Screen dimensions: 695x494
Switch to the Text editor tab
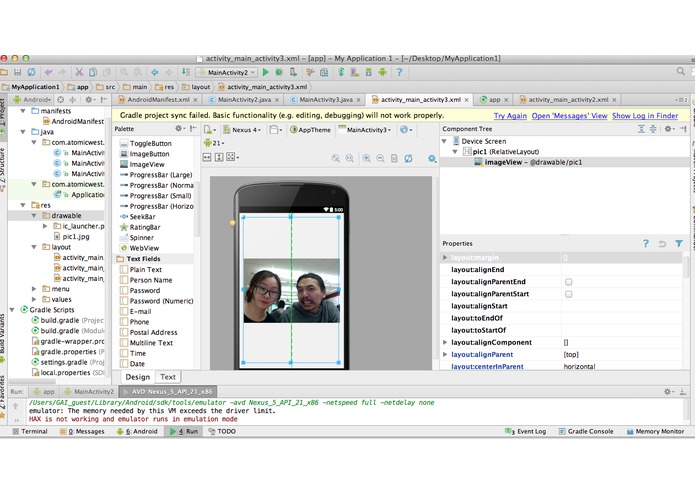(x=168, y=377)
